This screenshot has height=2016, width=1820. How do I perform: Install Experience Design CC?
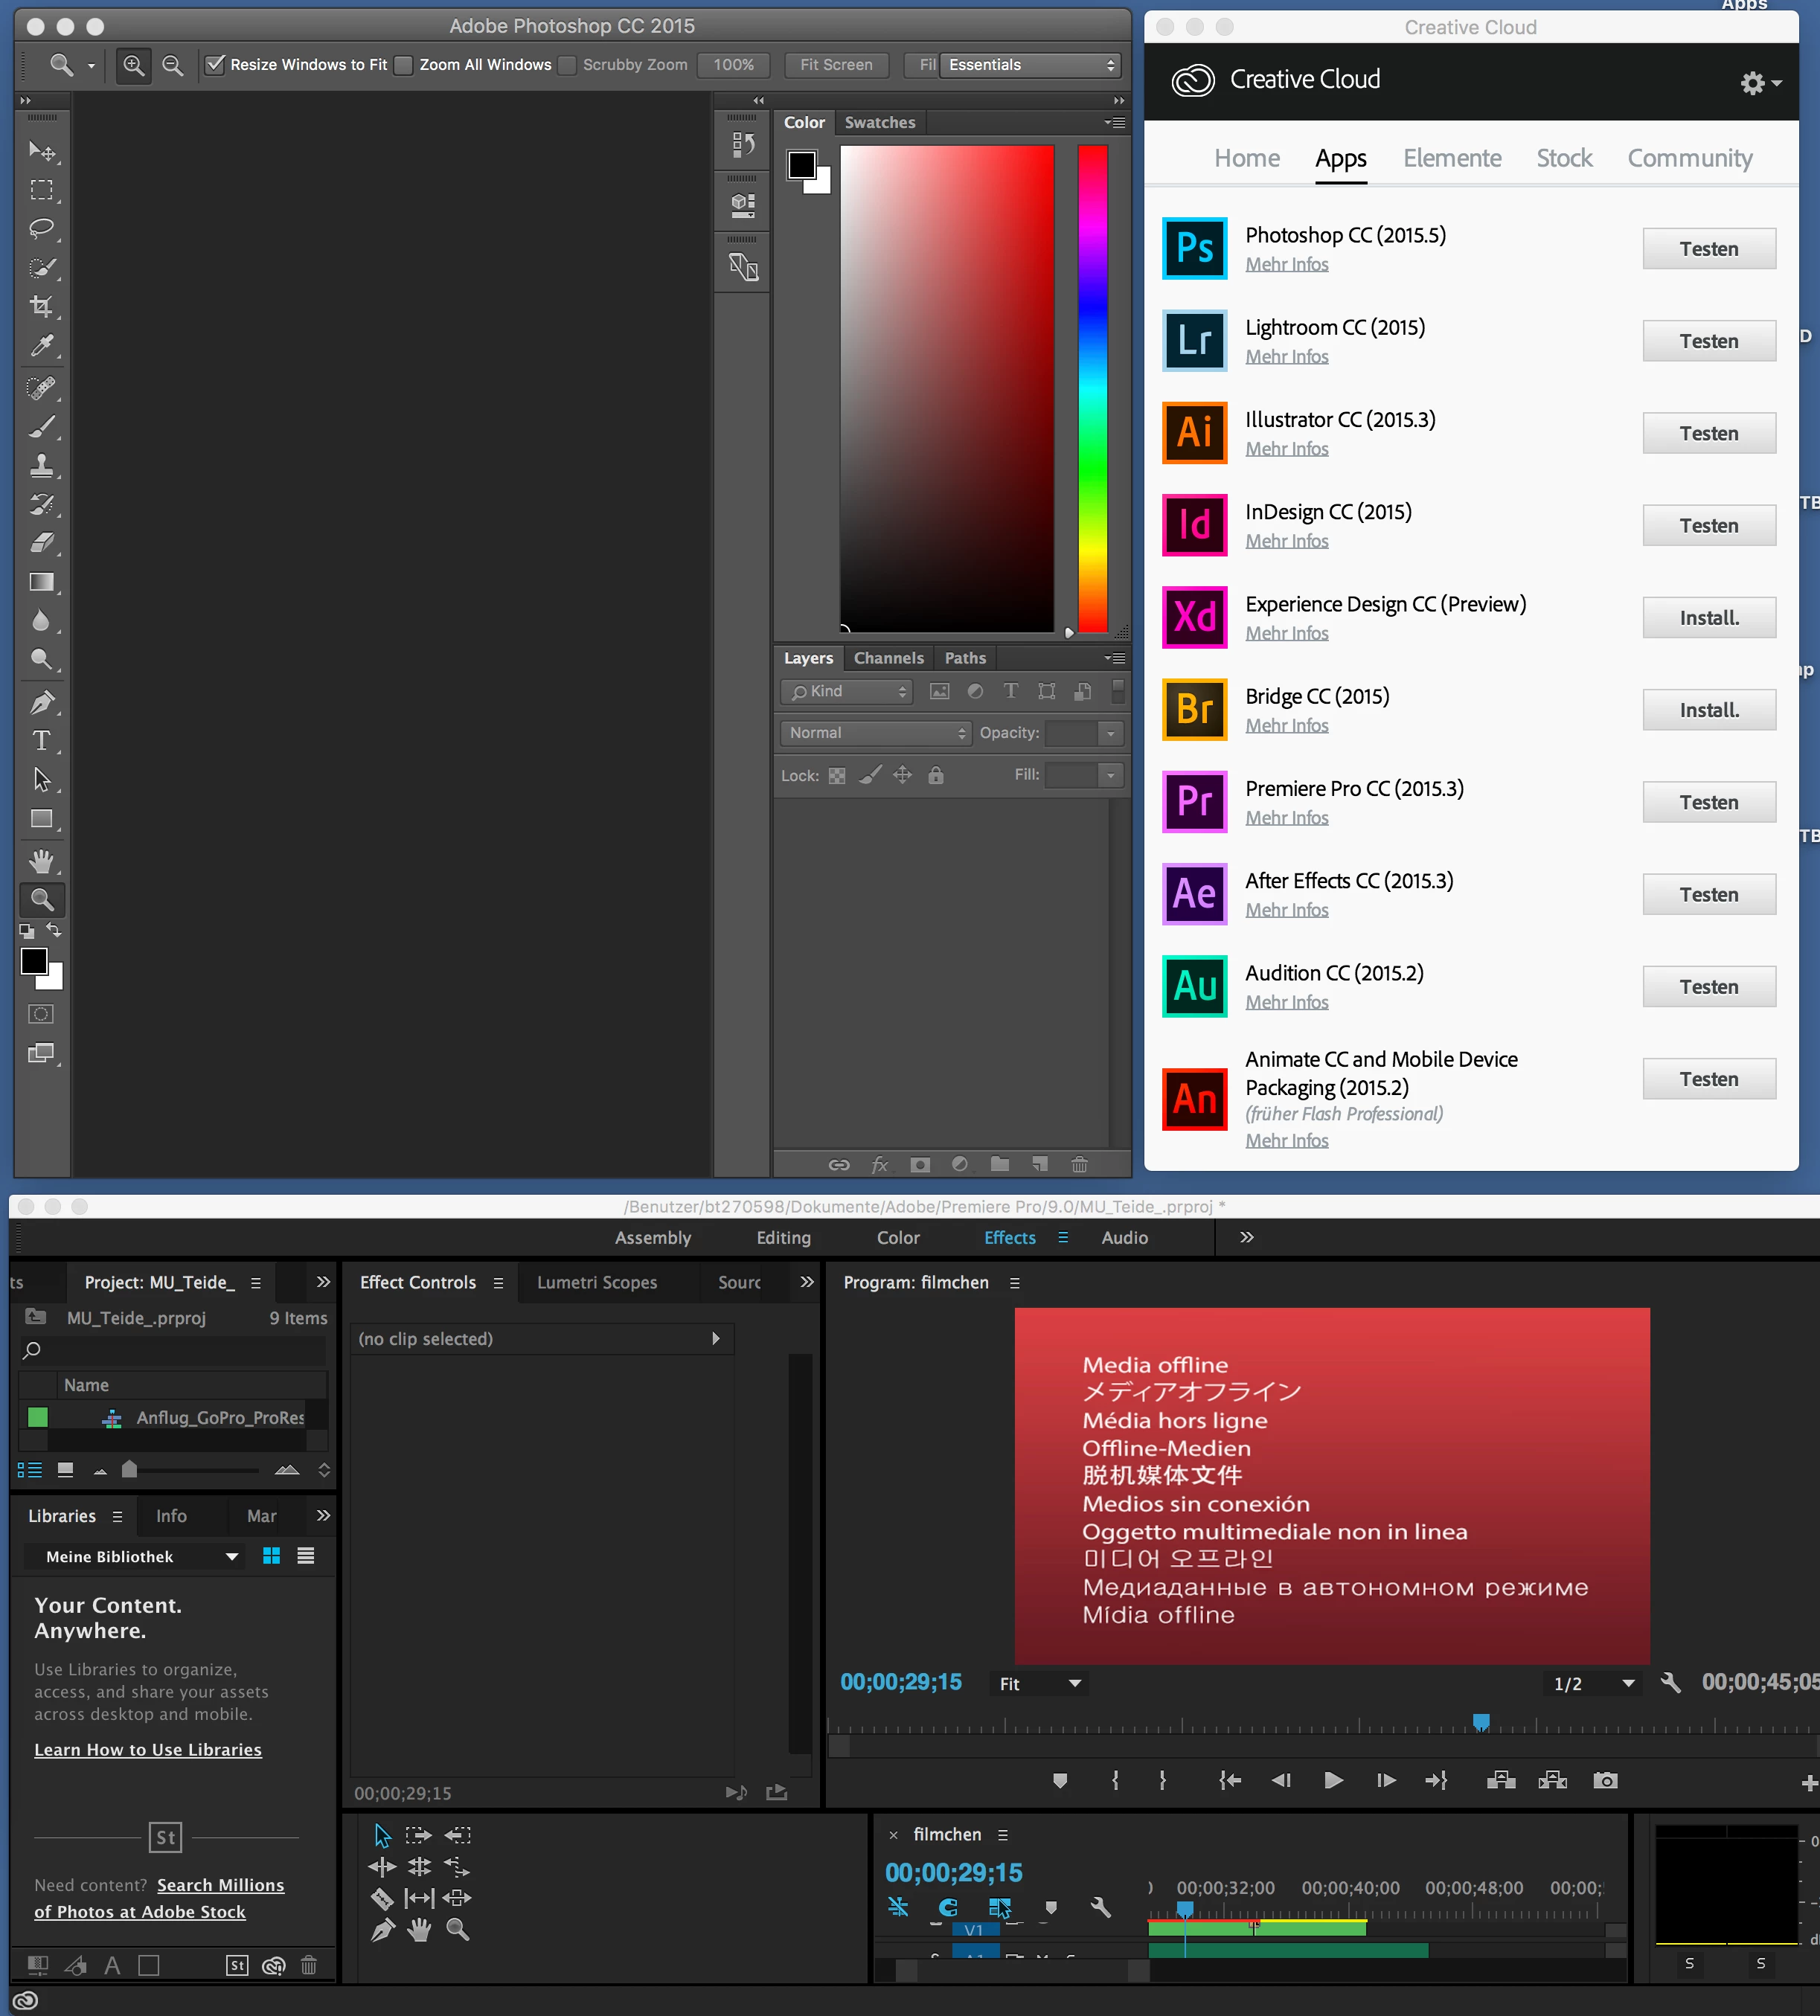point(1709,618)
